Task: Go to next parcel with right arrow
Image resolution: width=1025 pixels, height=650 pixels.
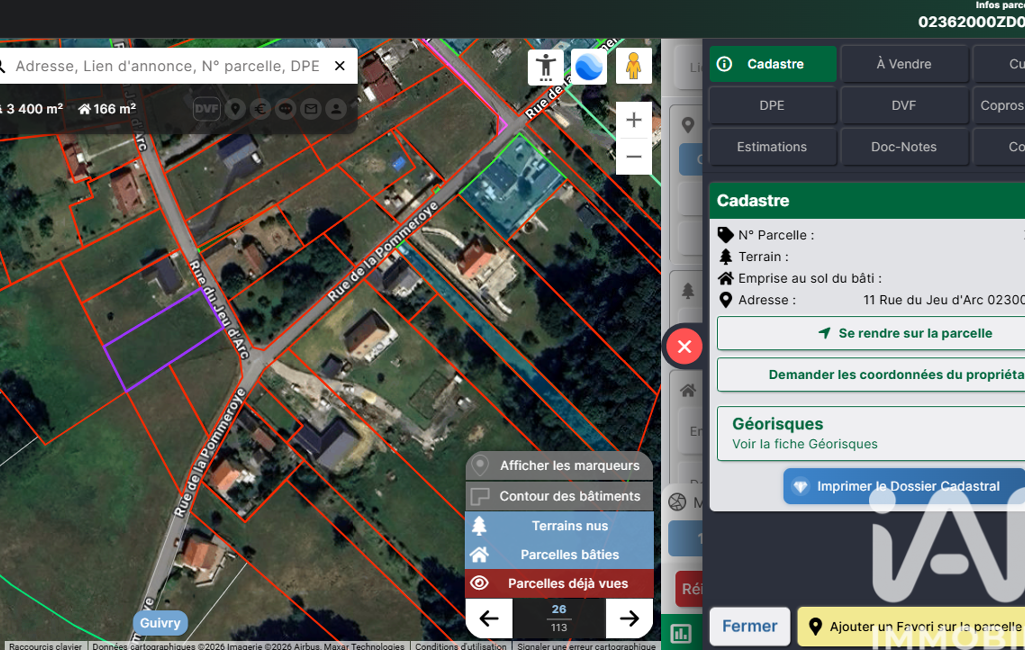Action: point(629,619)
